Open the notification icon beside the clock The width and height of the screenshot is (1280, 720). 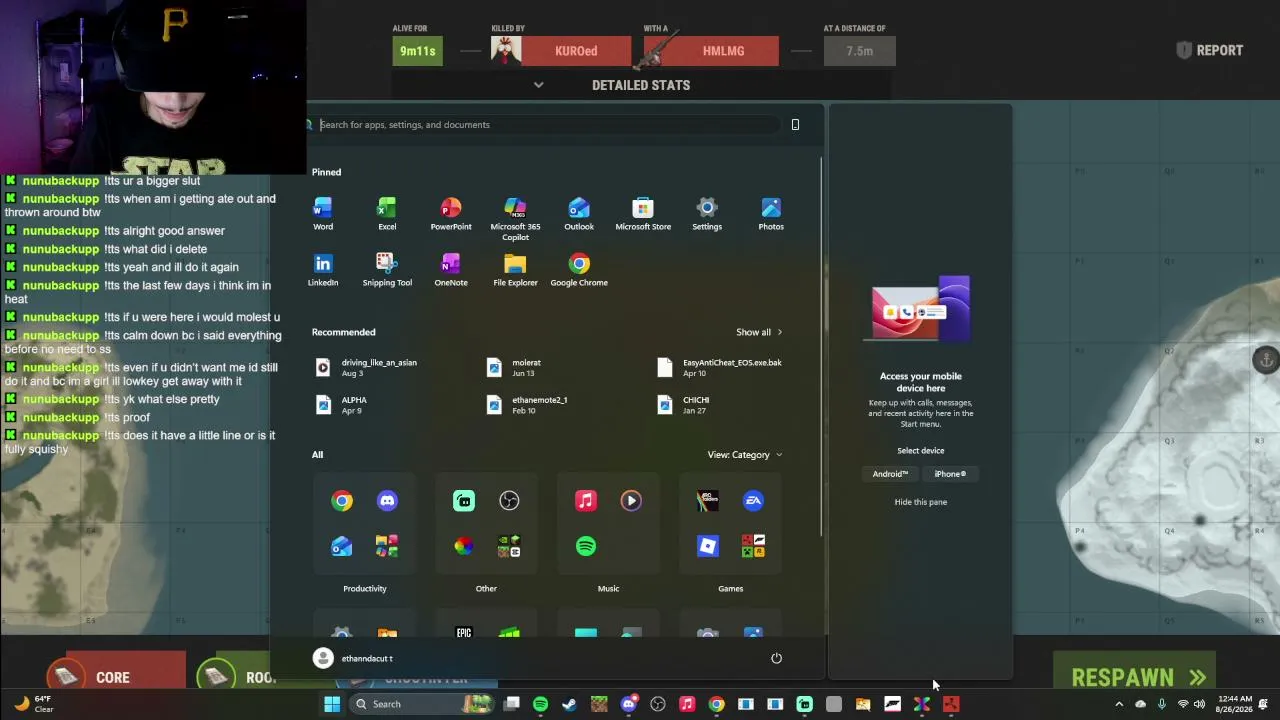1263,704
